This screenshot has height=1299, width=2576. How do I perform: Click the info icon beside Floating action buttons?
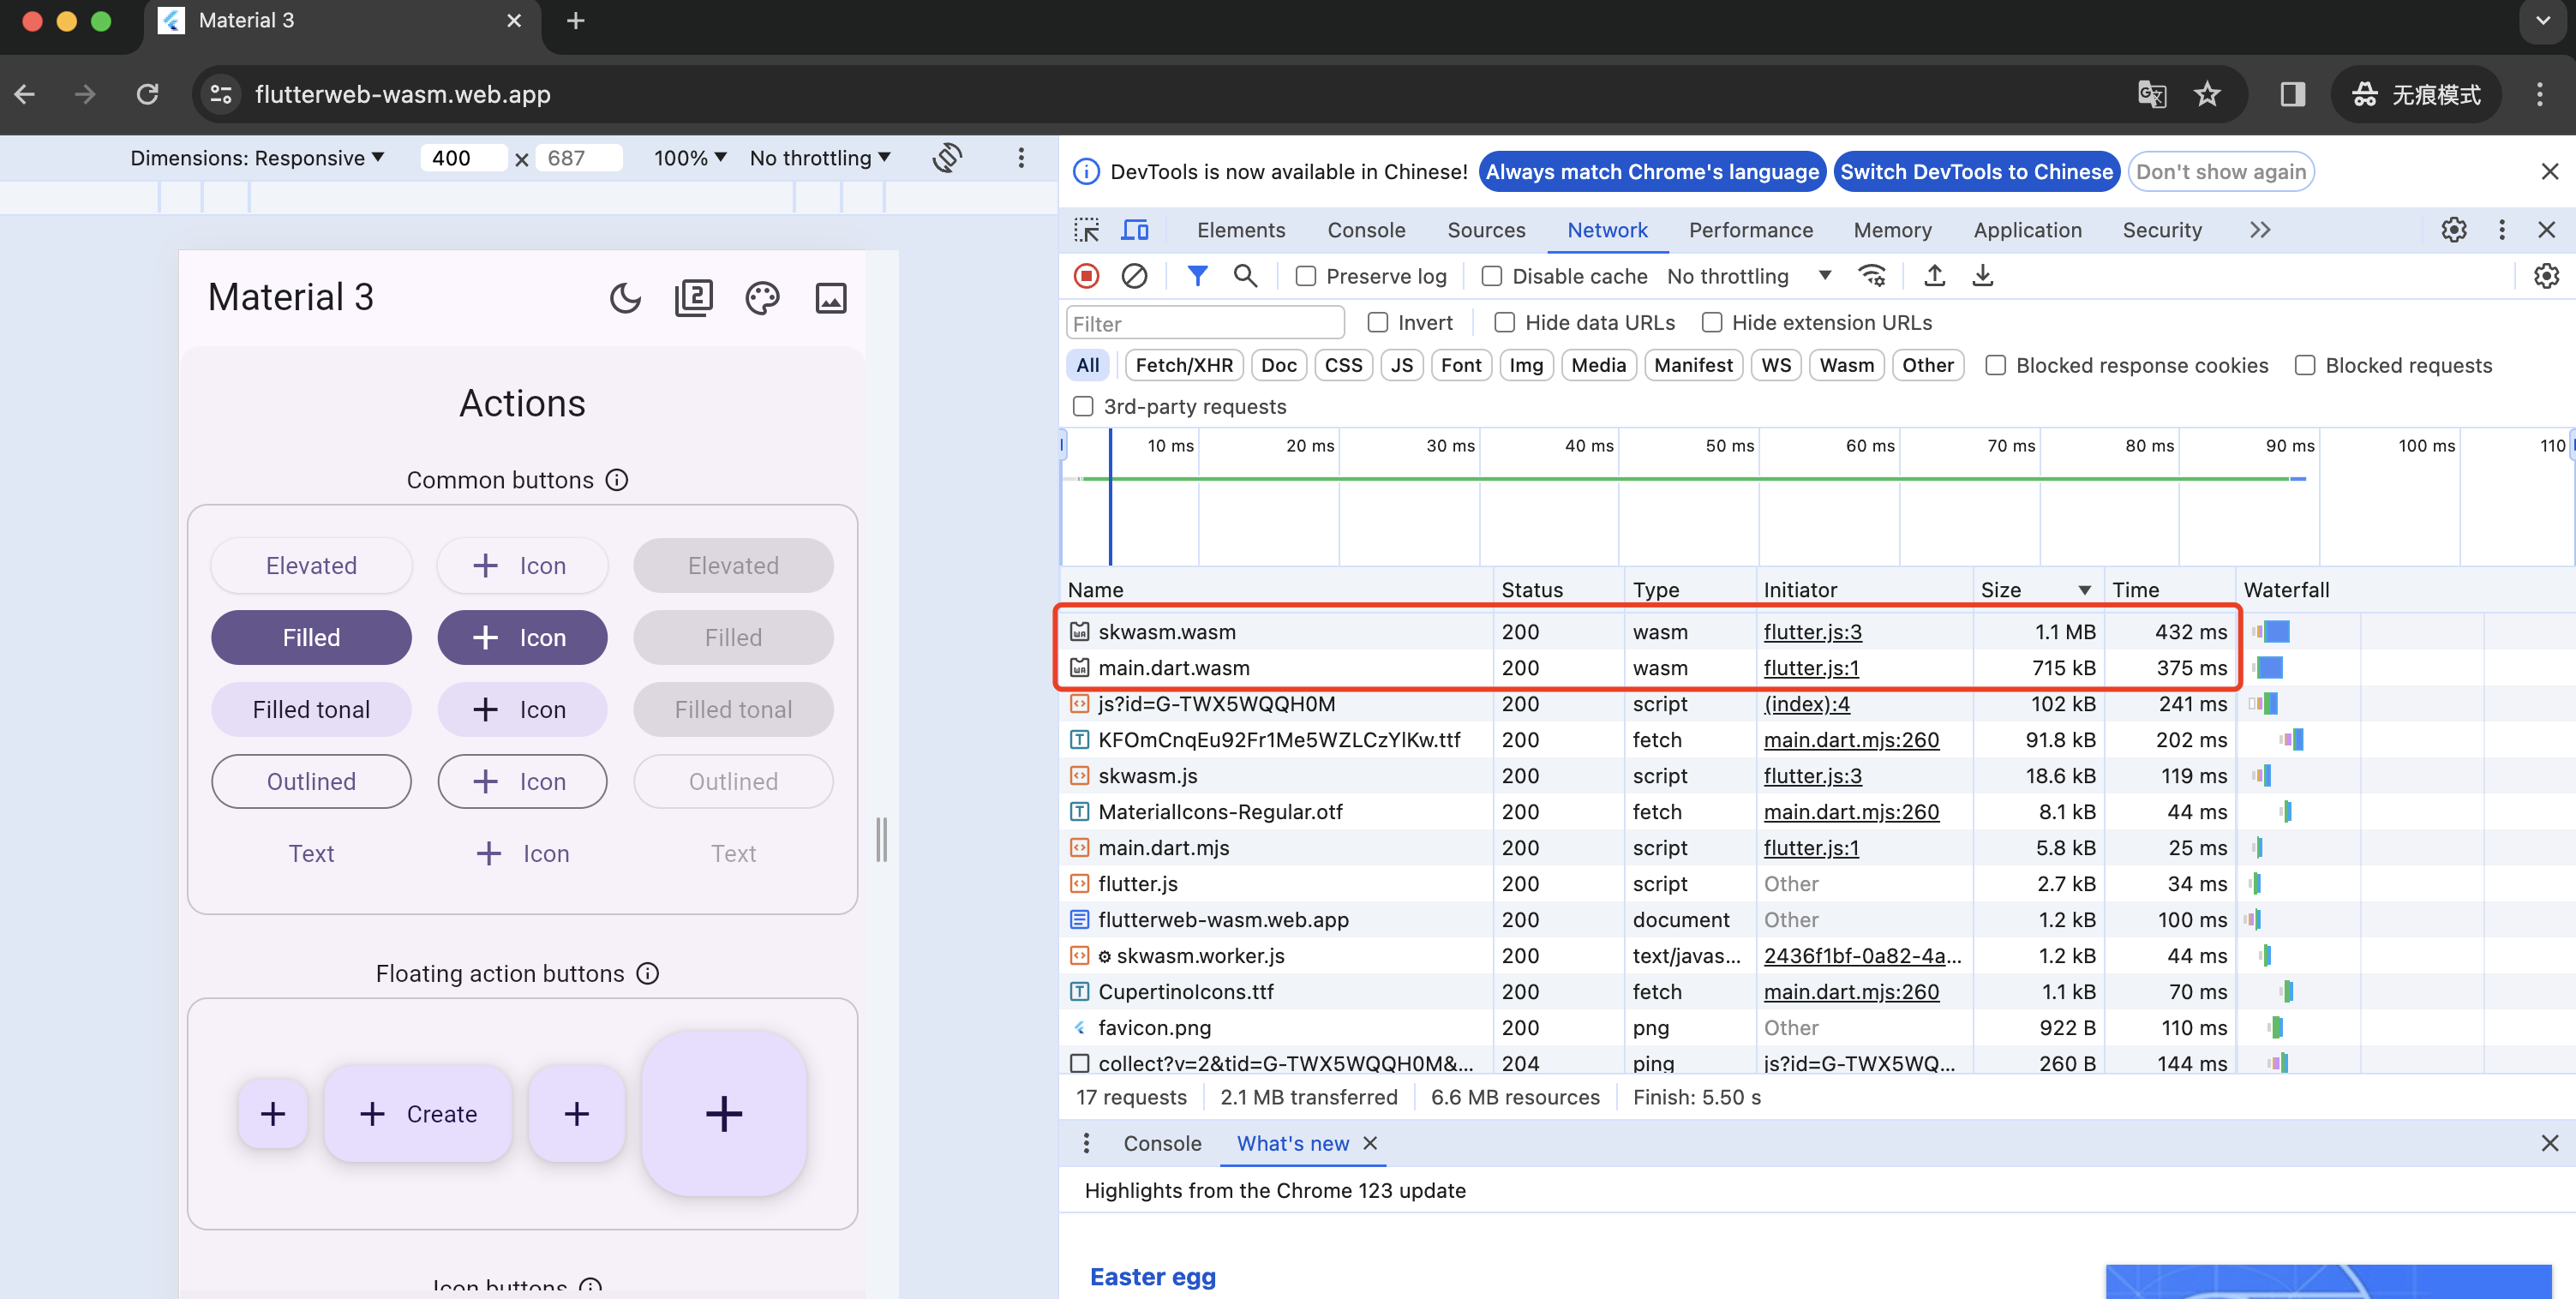pyautogui.click(x=648, y=973)
